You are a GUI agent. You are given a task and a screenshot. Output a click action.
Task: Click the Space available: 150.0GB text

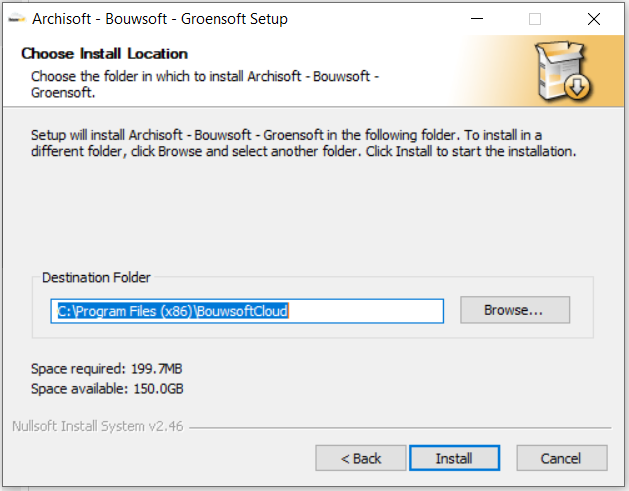click(x=107, y=388)
